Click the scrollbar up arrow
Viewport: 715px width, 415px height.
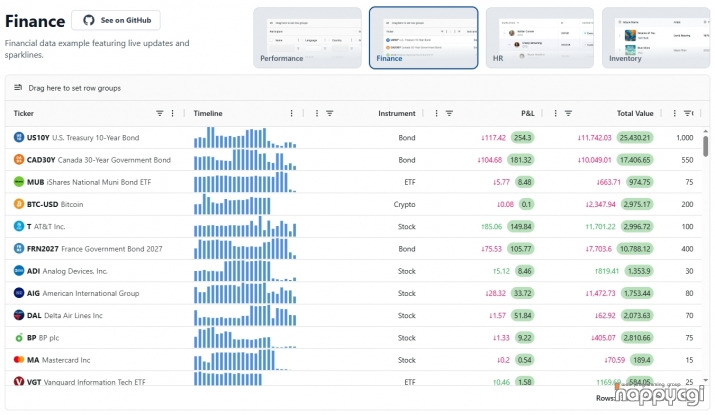coord(706,131)
